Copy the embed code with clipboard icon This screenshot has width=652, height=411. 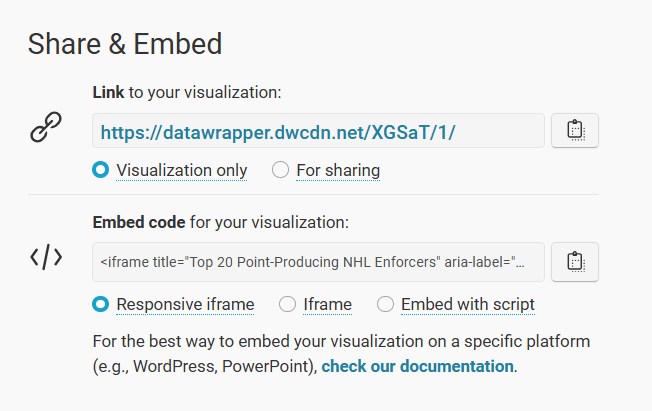[x=575, y=262]
